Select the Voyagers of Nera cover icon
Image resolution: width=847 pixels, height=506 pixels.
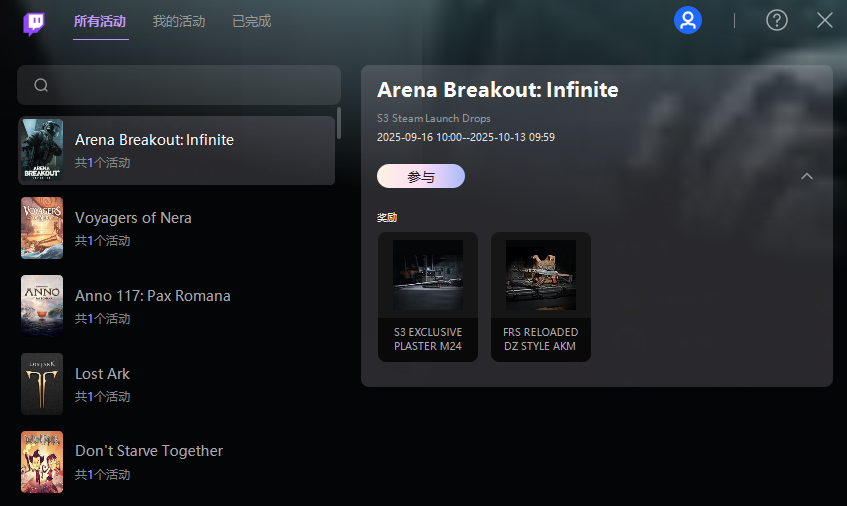click(x=42, y=228)
